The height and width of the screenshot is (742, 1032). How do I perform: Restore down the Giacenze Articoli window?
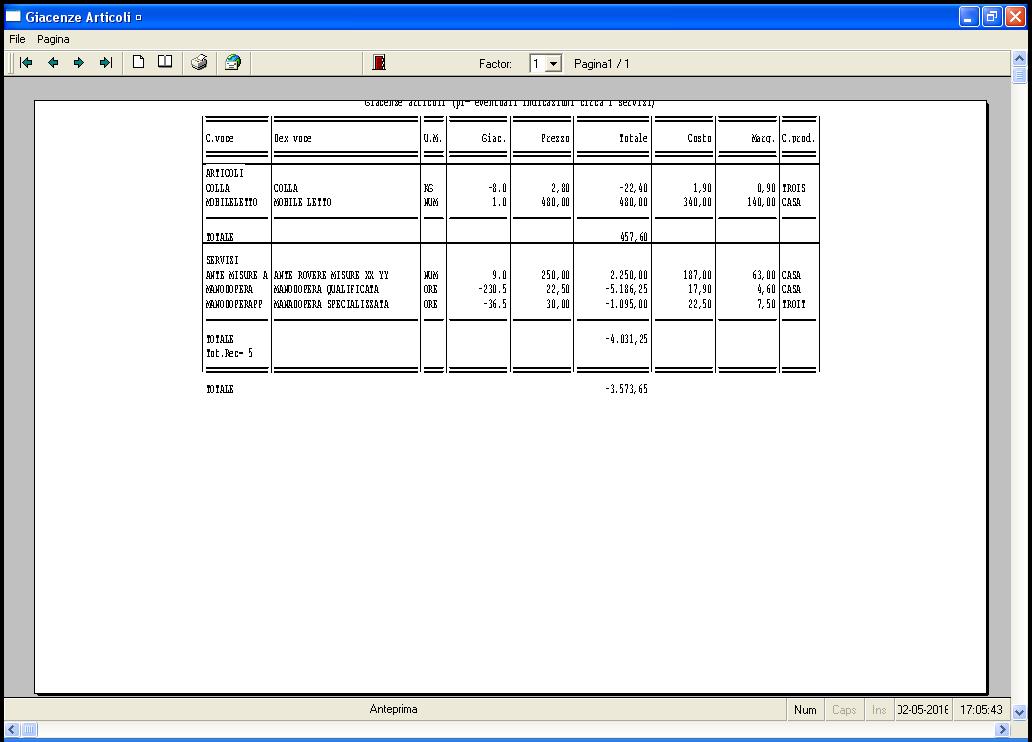pyautogui.click(x=992, y=17)
